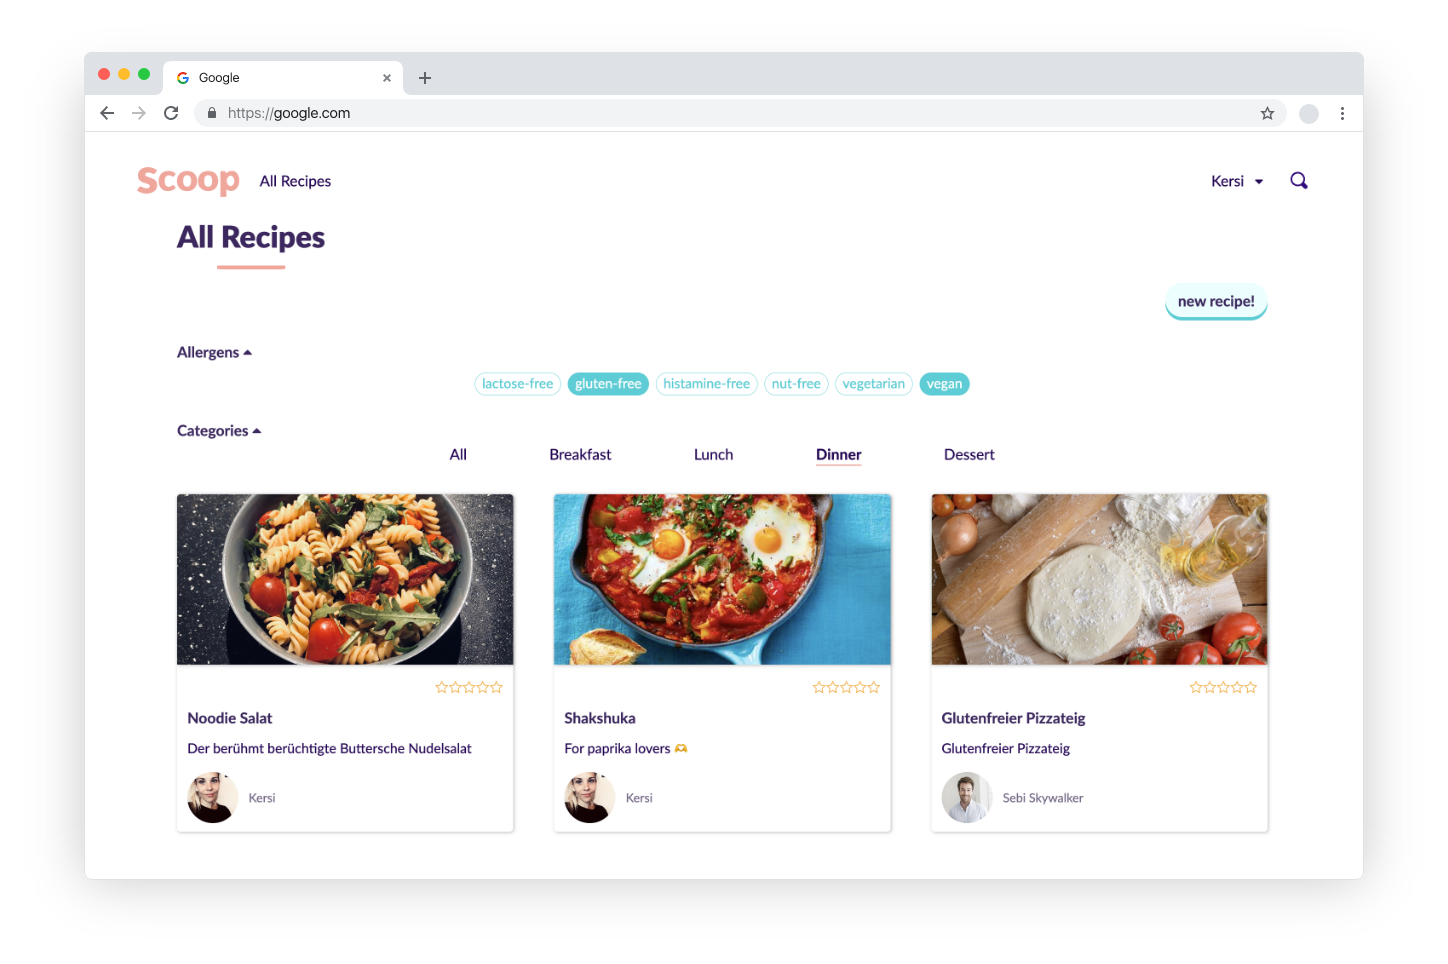Screen dimensions: 1448x964
Task: Select the Dessert category tab
Action: (x=969, y=455)
